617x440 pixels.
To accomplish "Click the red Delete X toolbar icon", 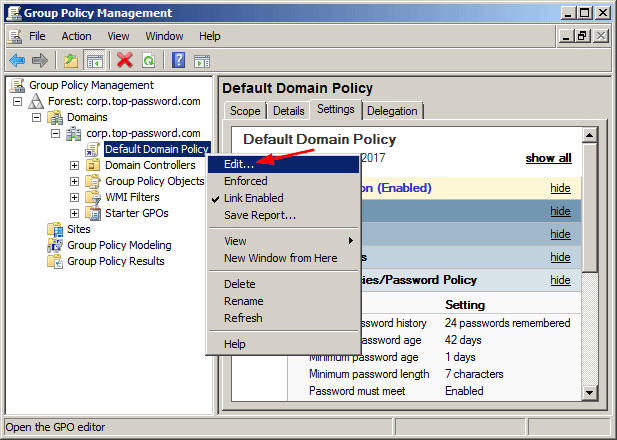I will (125, 60).
